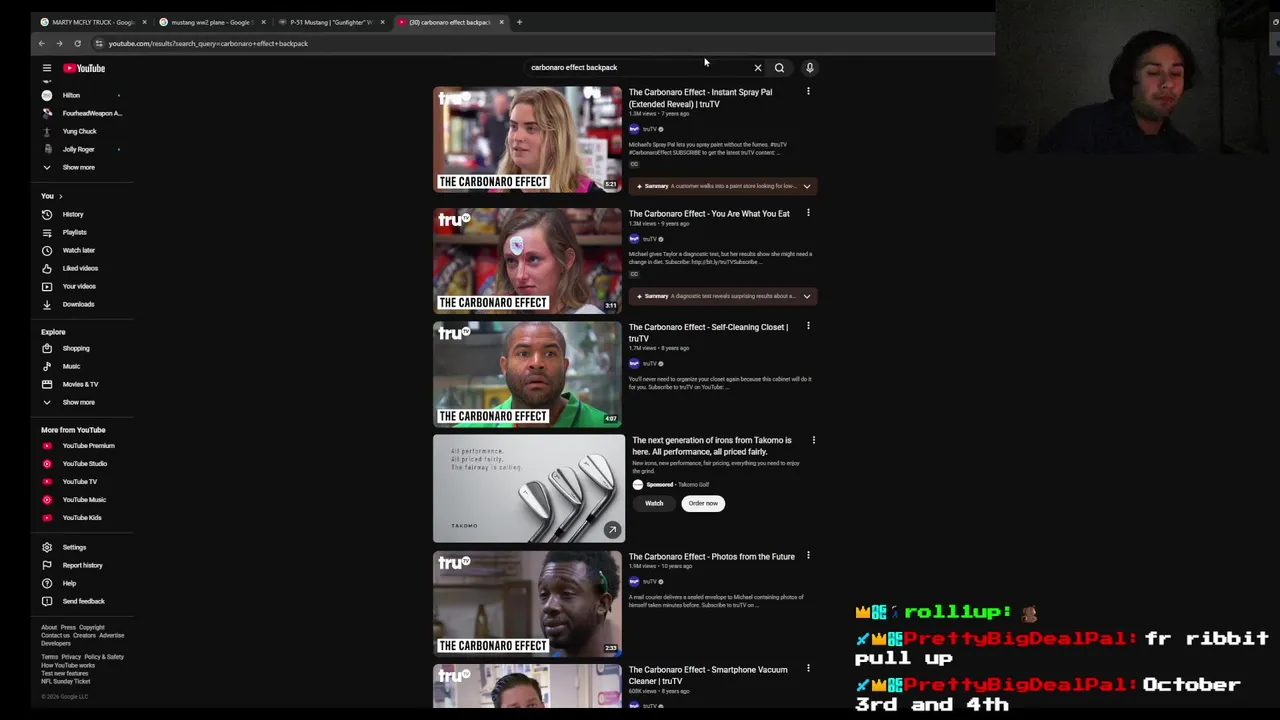Open more options for You Are What You Eat
This screenshot has height=720, width=1280.
[x=808, y=213]
